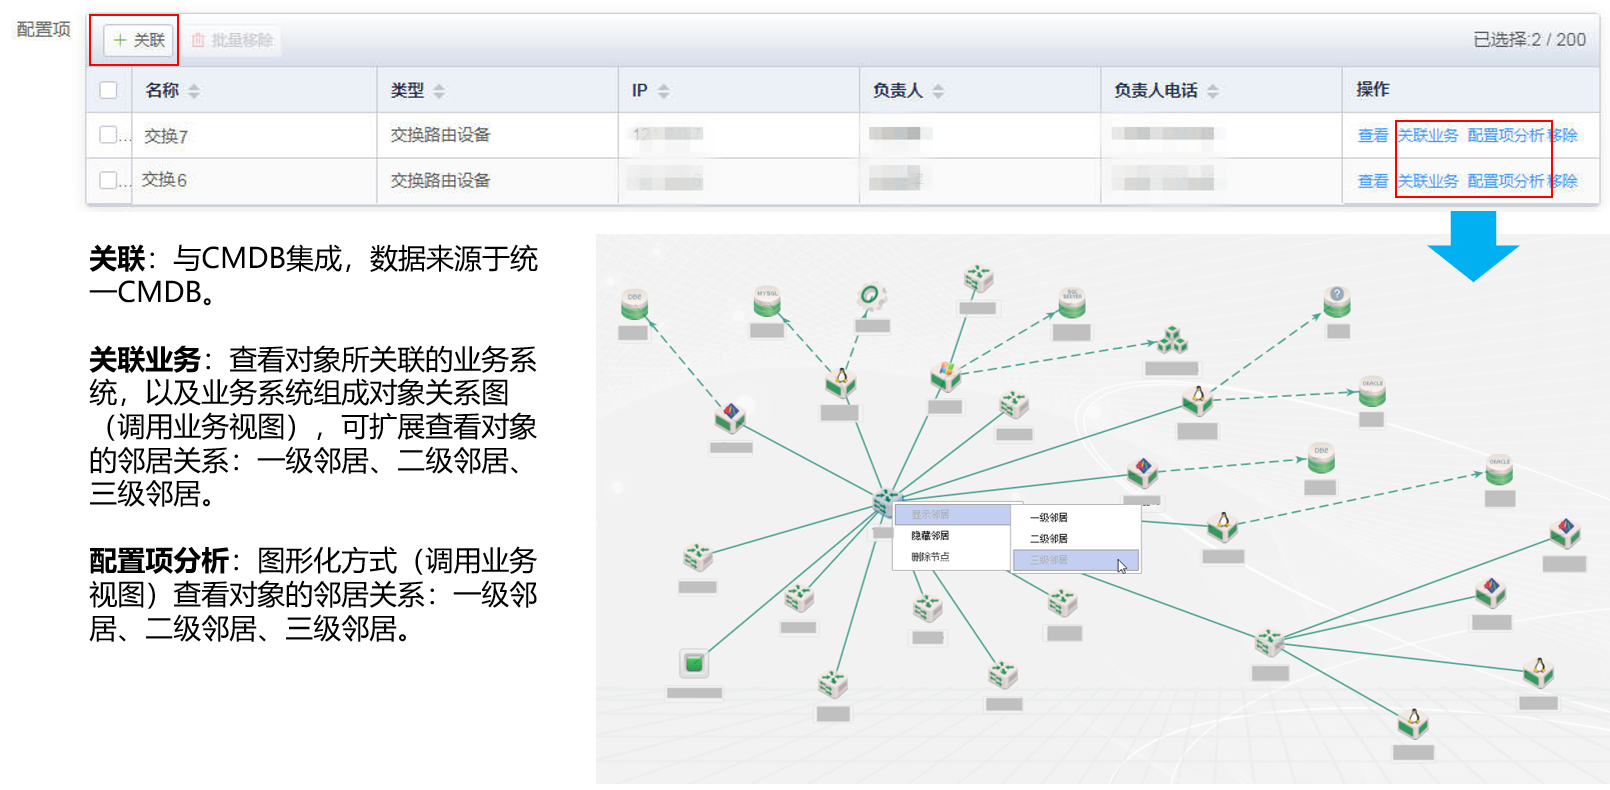
Task: Tick the select-all header checkbox
Action: coord(109,90)
